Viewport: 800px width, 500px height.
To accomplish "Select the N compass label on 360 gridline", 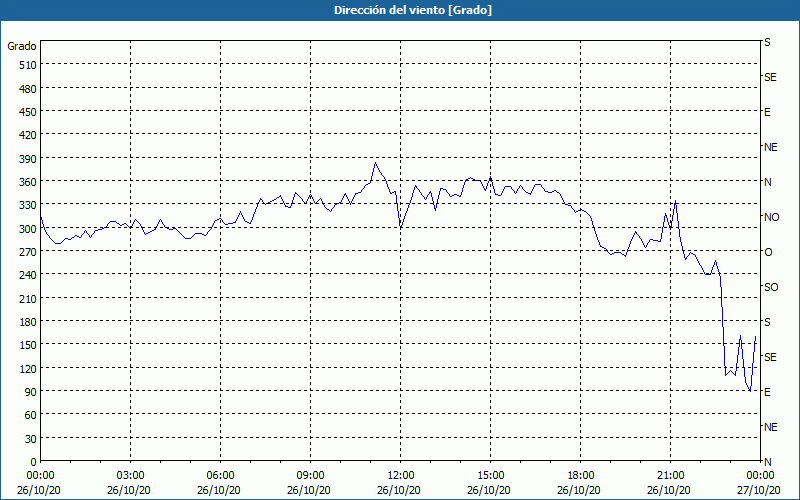I will pos(767,182).
